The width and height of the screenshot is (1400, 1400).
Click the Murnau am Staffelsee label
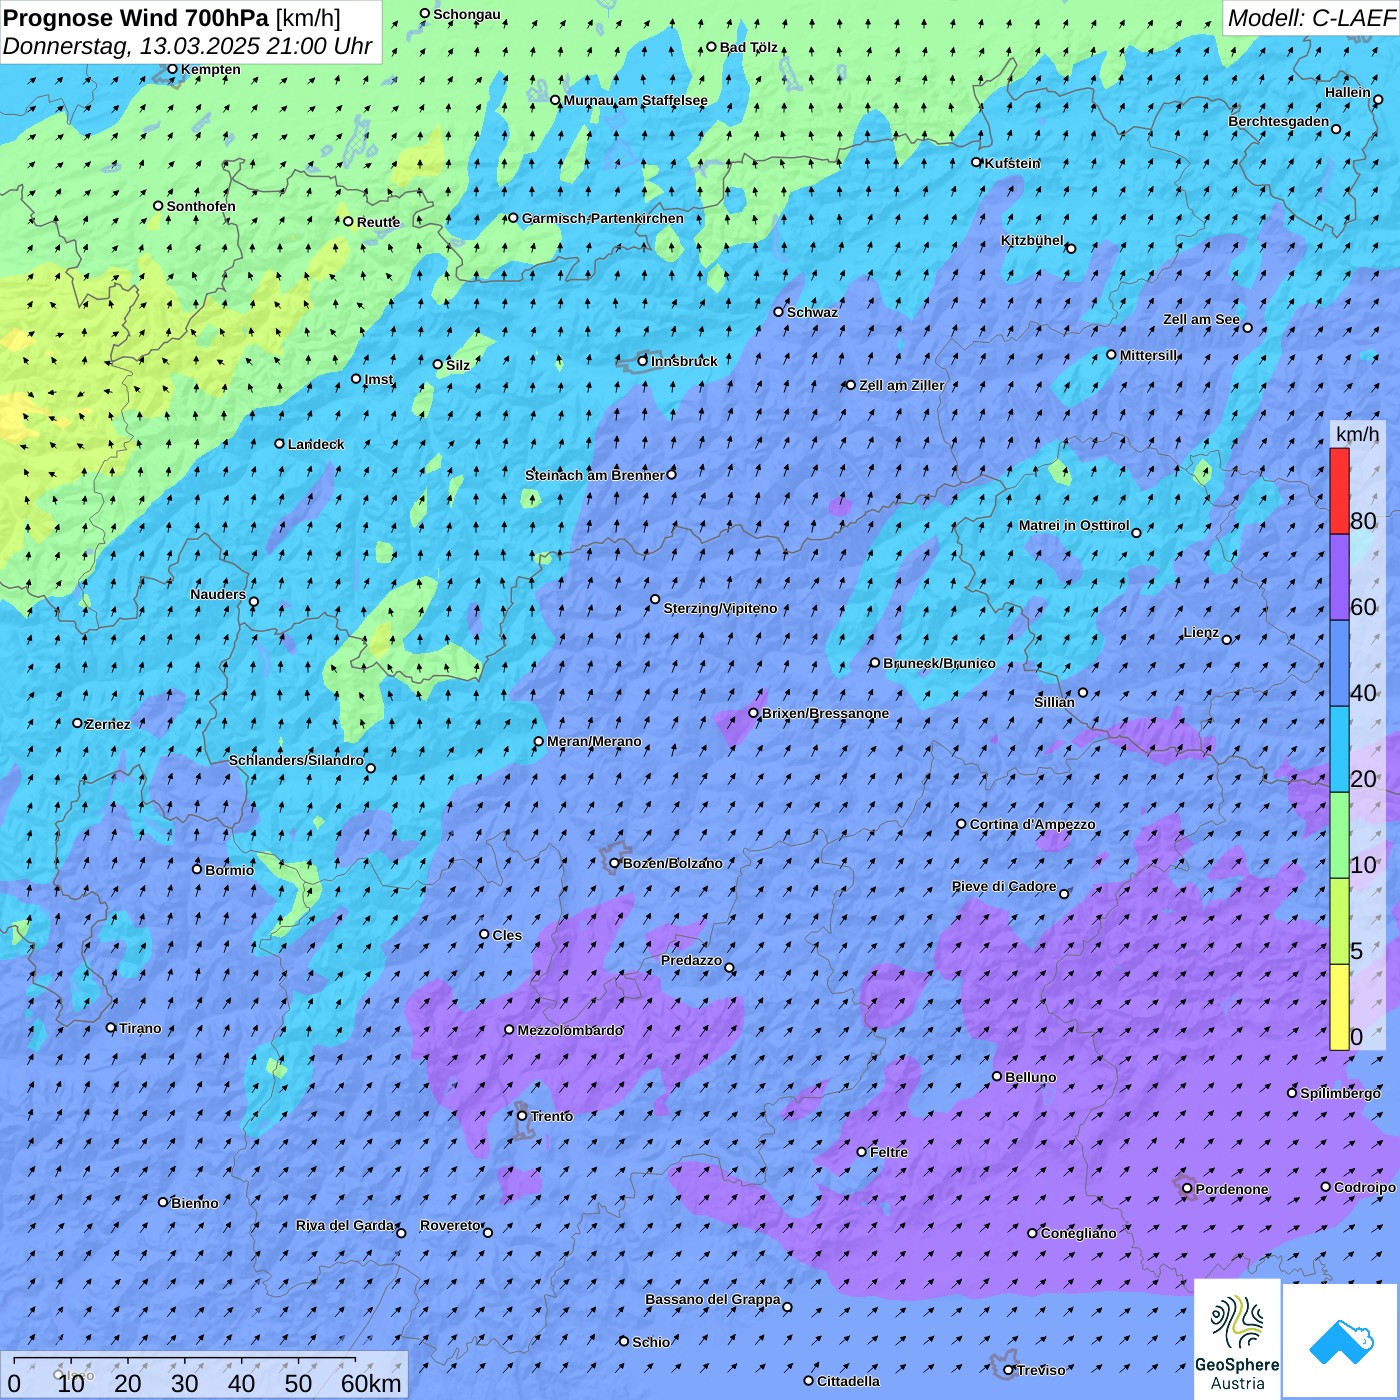pyautogui.click(x=635, y=100)
